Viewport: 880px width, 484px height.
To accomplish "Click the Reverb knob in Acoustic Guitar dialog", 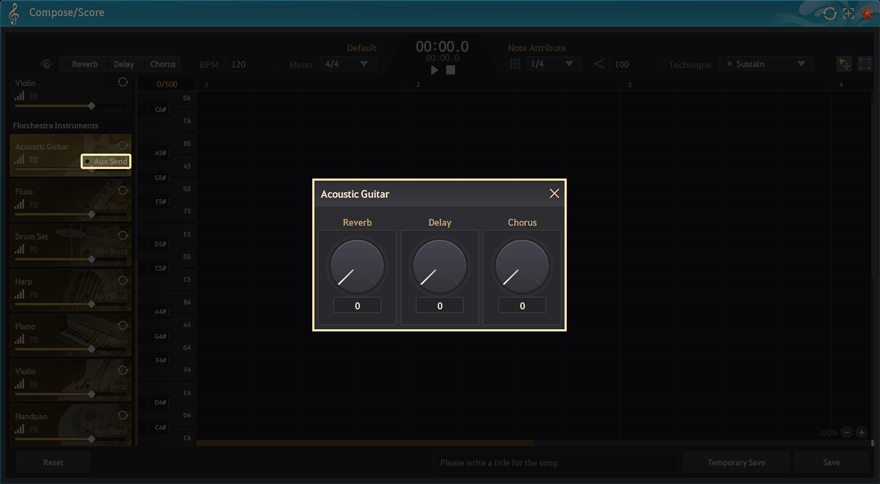I will [x=357, y=266].
